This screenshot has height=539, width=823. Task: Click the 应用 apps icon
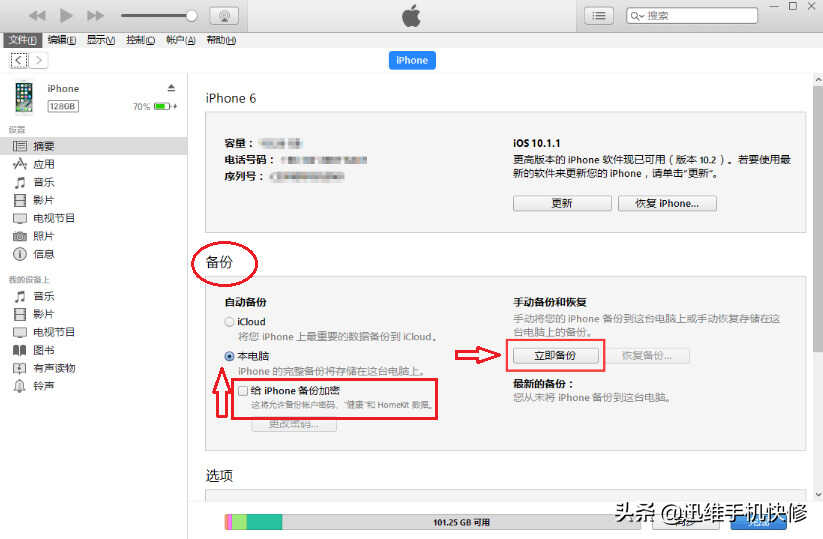tap(19, 164)
